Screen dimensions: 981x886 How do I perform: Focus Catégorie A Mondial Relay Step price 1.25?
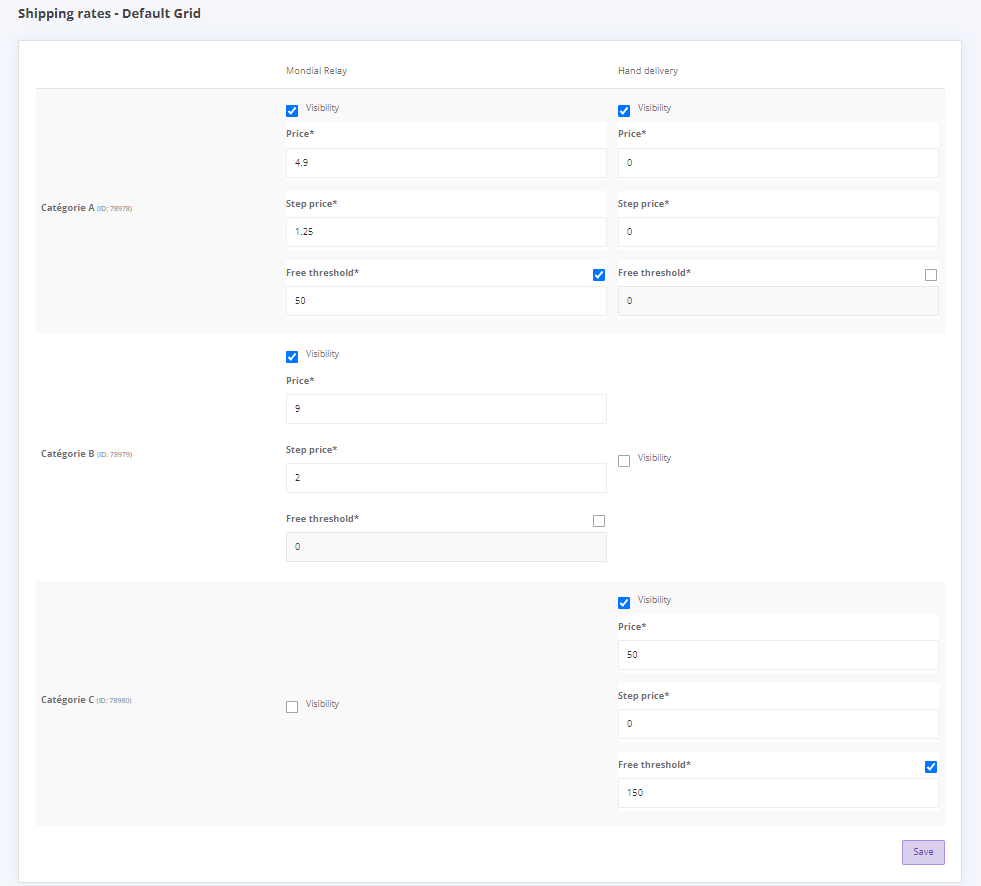point(446,232)
